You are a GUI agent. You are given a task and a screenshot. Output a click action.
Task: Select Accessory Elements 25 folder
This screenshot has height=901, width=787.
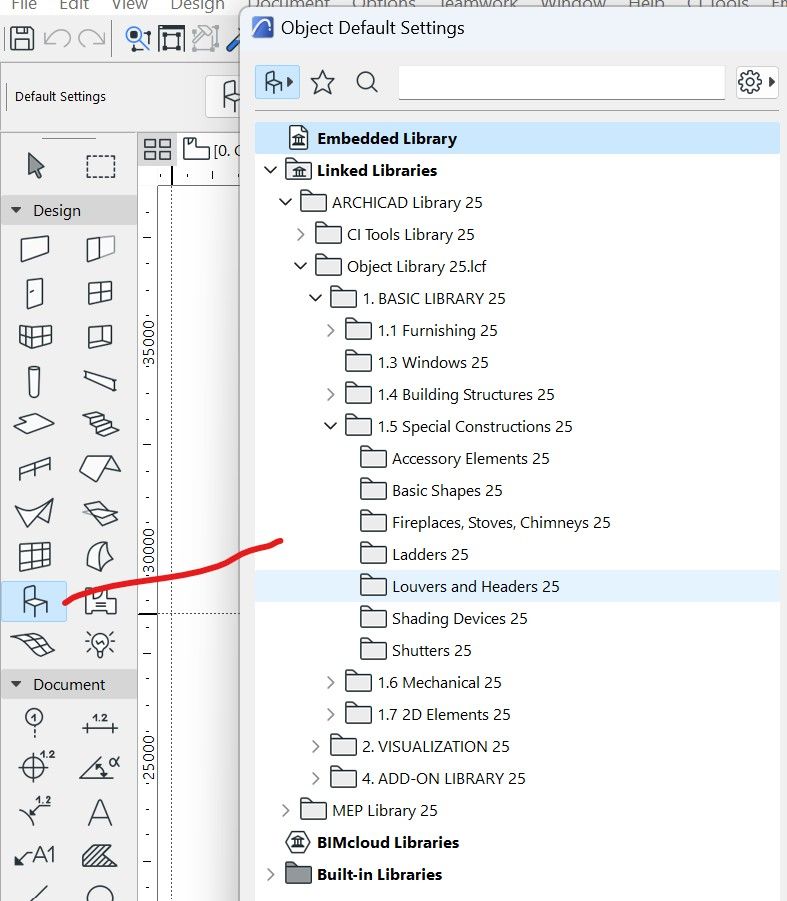pos(454,459)
